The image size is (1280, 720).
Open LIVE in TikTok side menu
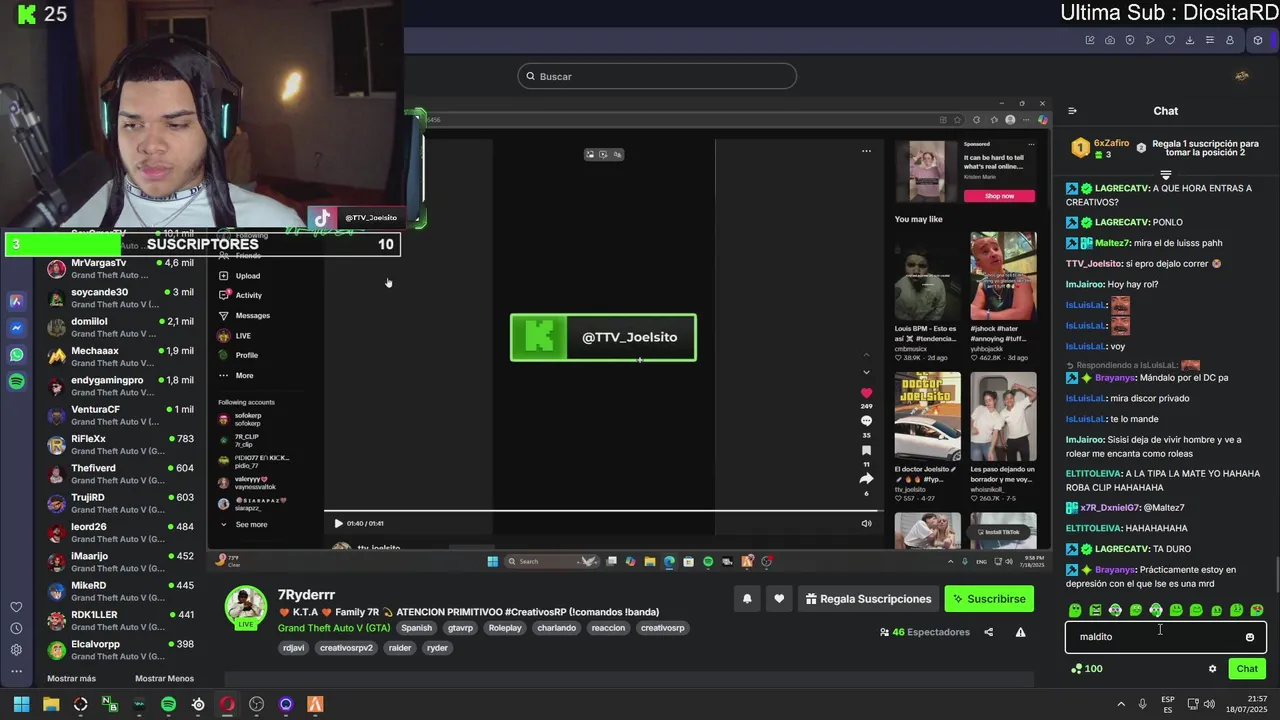pyautogui.click(x=235, y=336)
